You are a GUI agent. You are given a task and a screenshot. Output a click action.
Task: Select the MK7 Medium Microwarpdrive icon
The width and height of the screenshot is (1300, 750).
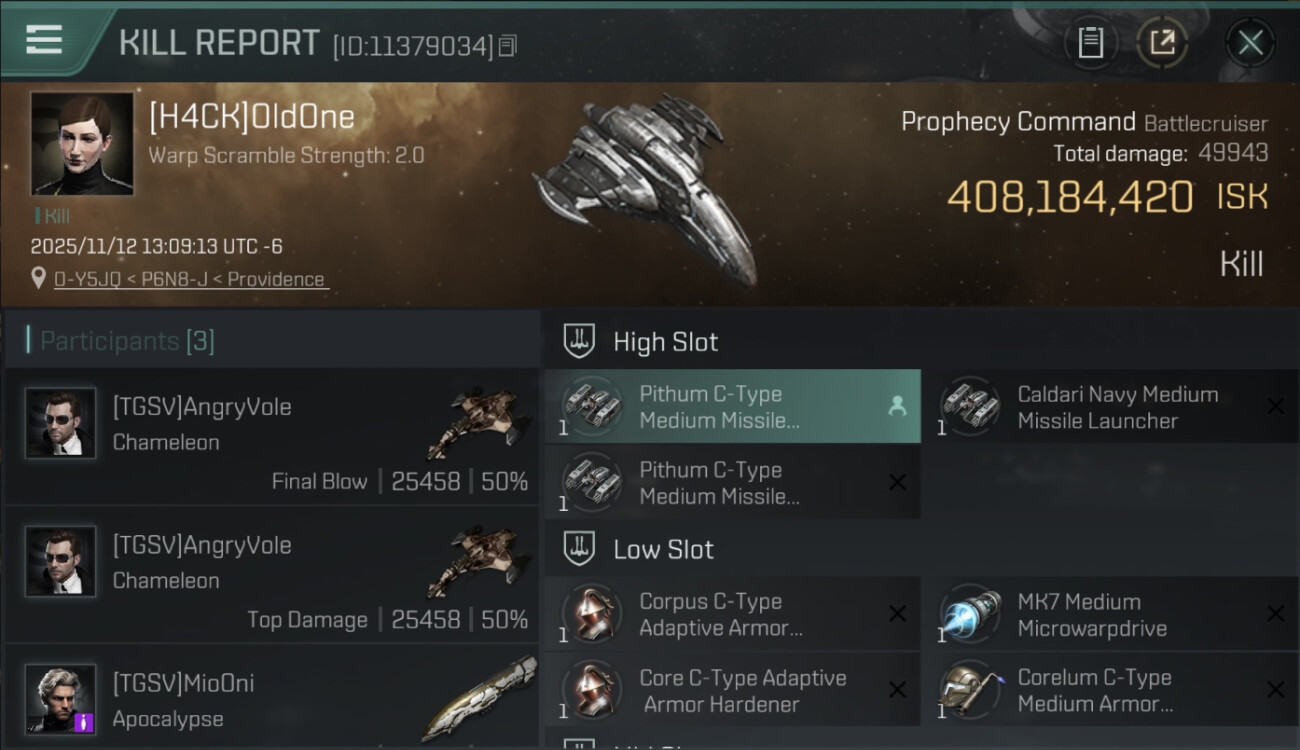pos(971,614)
